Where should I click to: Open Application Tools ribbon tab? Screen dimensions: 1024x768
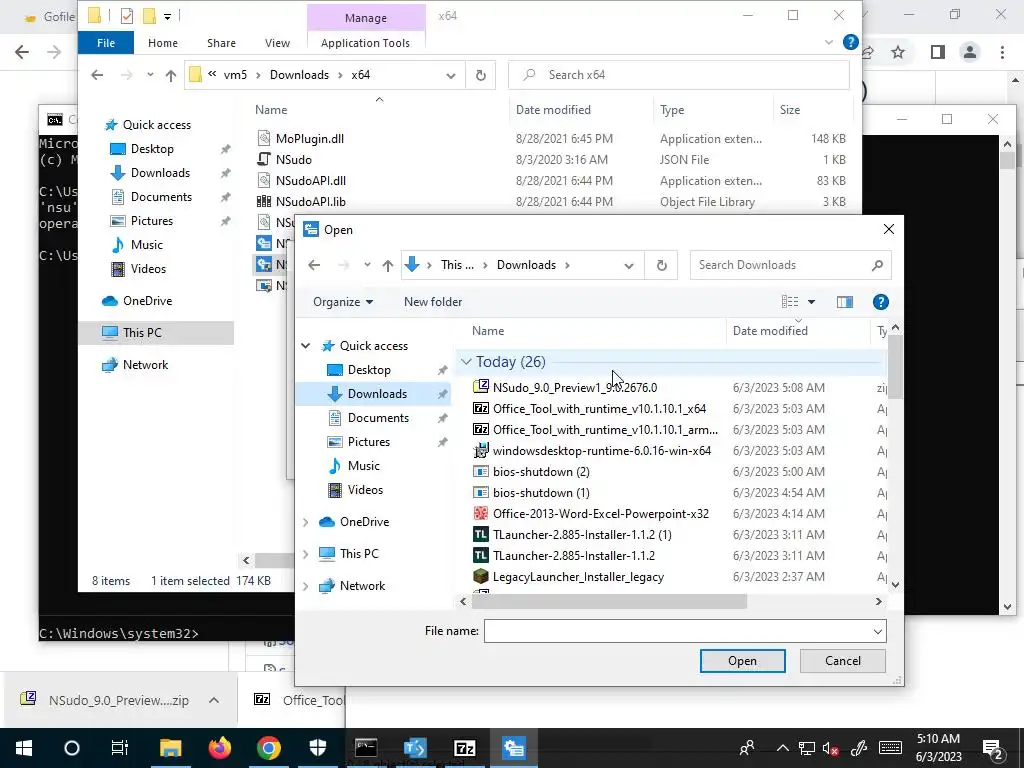pos(366,43)
